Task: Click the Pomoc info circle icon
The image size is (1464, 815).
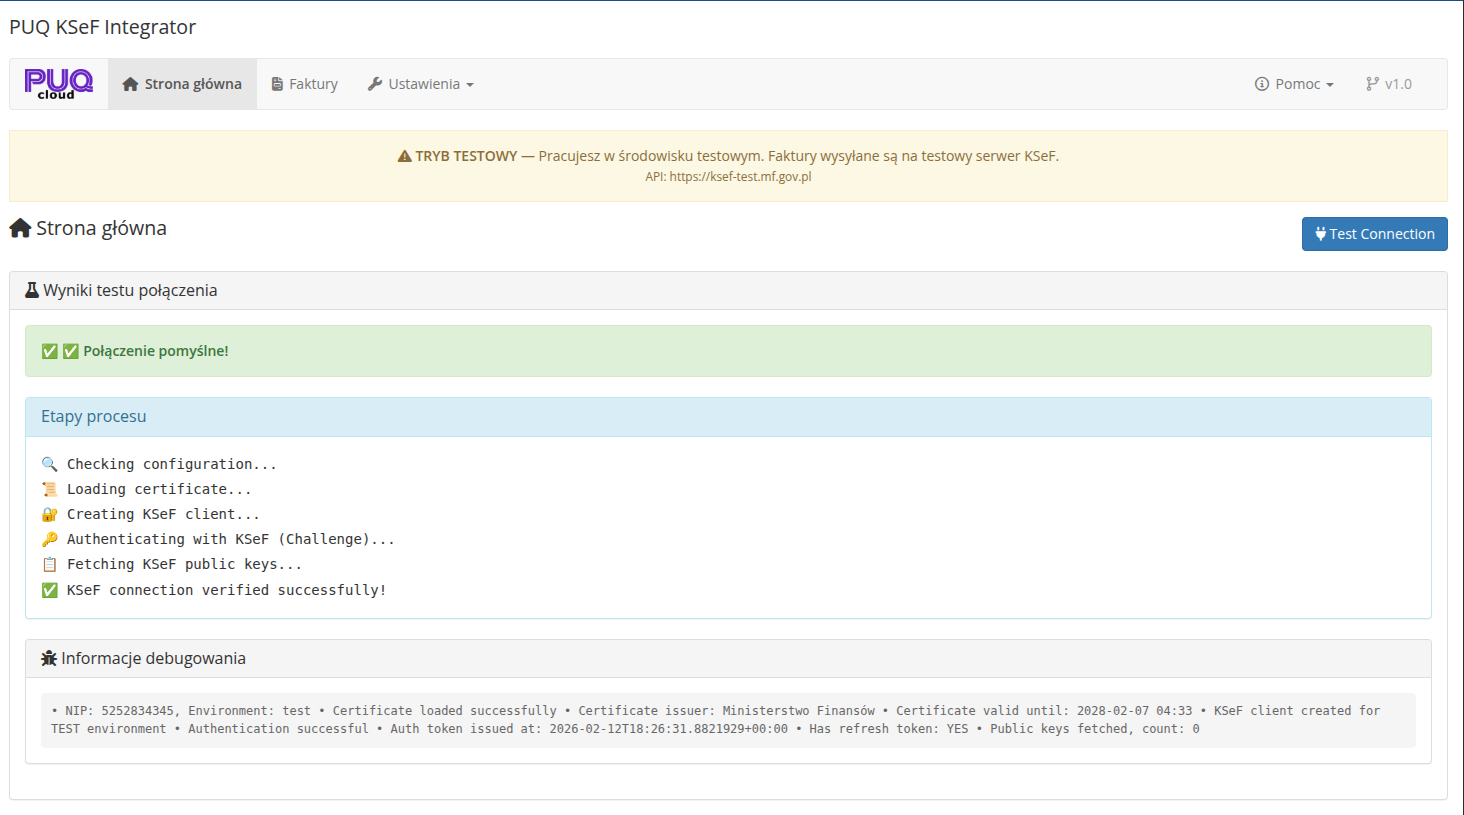Action: coord(1262,85)
